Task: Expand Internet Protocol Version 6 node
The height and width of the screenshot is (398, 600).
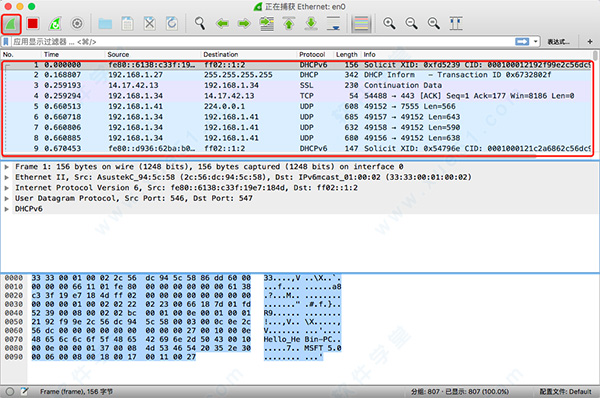Action: coord(7,188)
